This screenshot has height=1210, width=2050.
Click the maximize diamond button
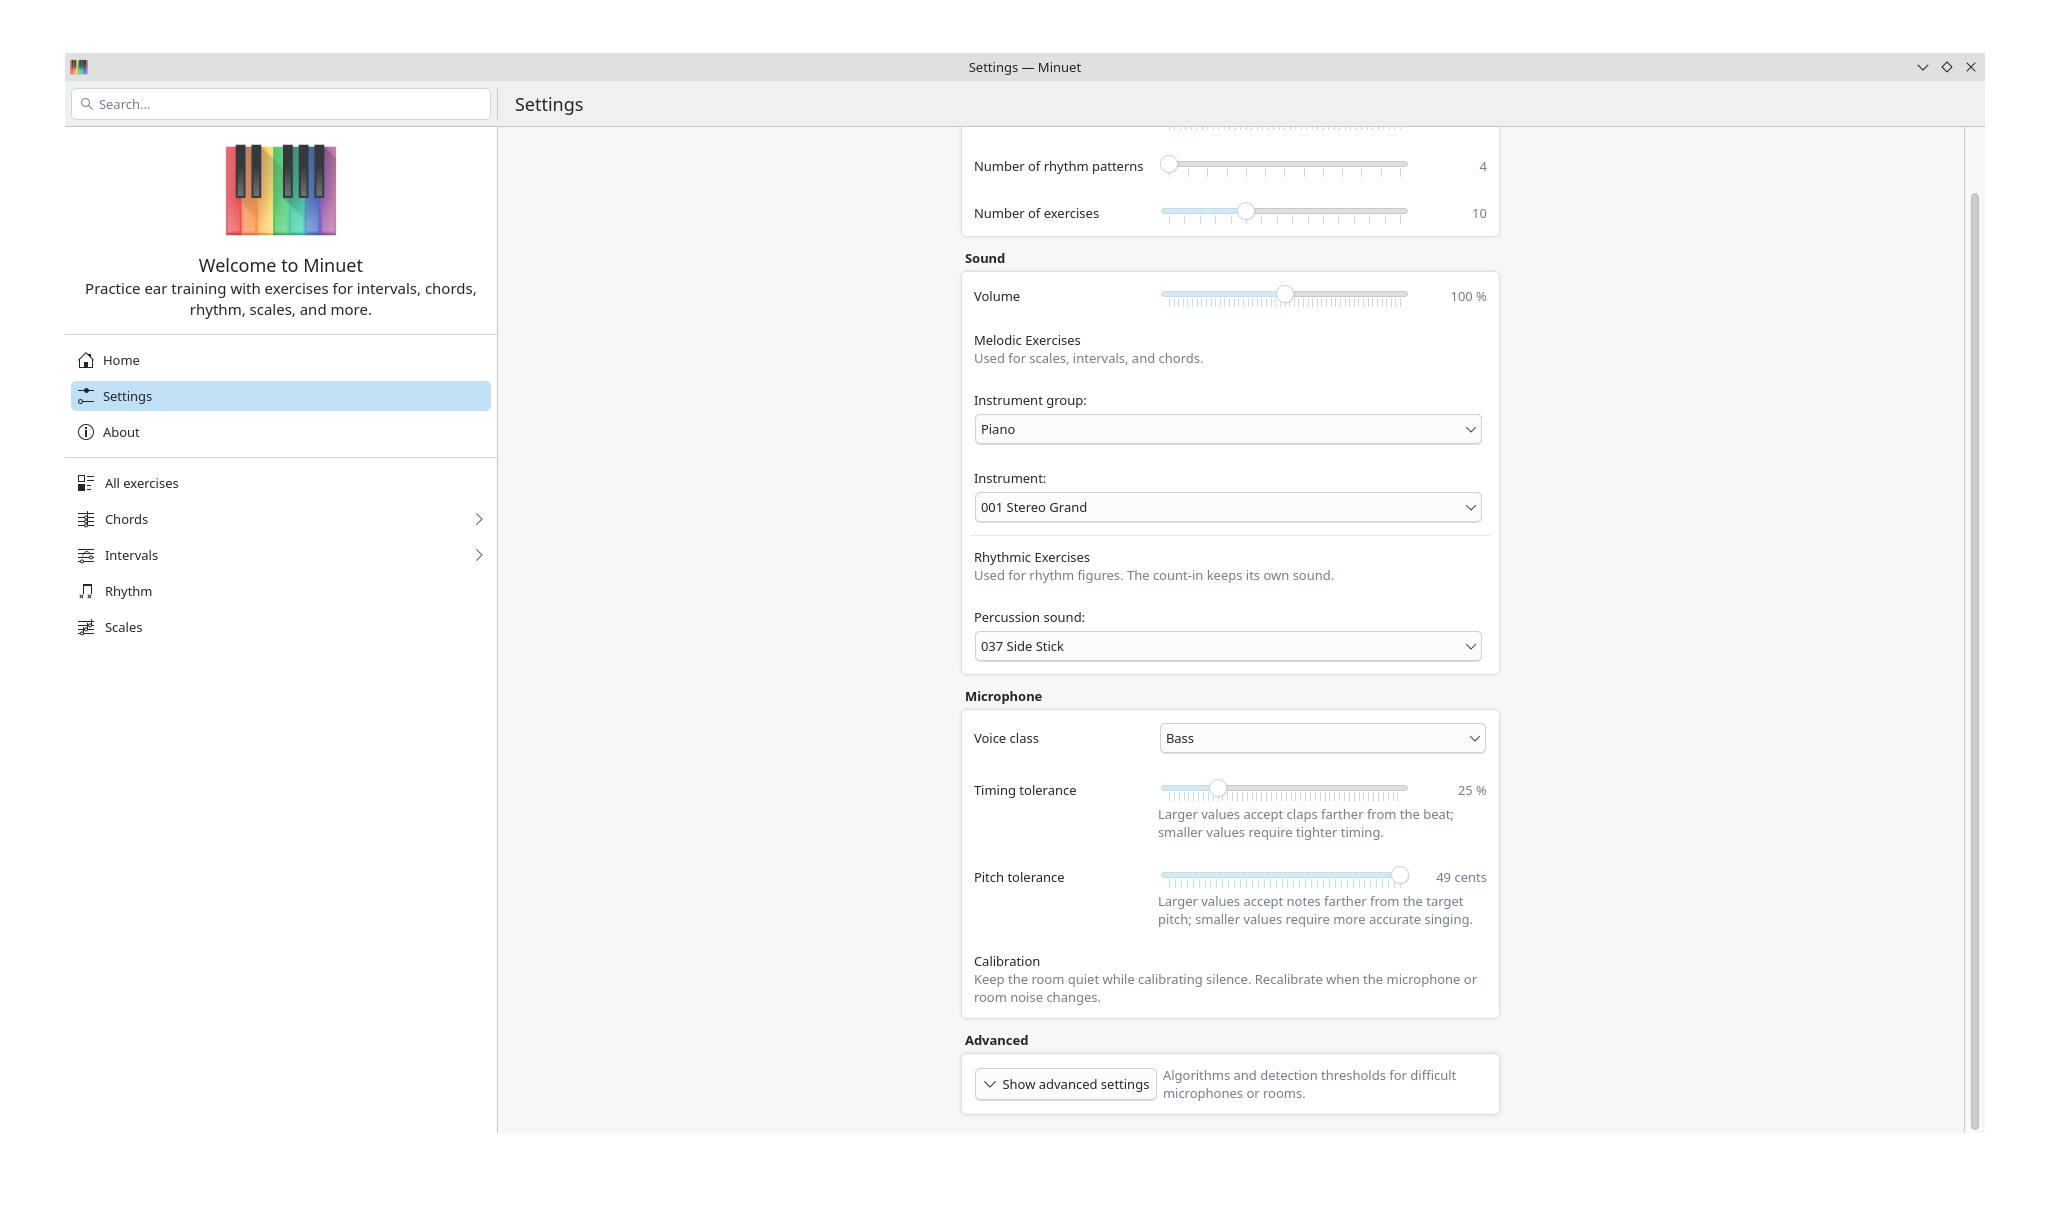(1947, 67)
